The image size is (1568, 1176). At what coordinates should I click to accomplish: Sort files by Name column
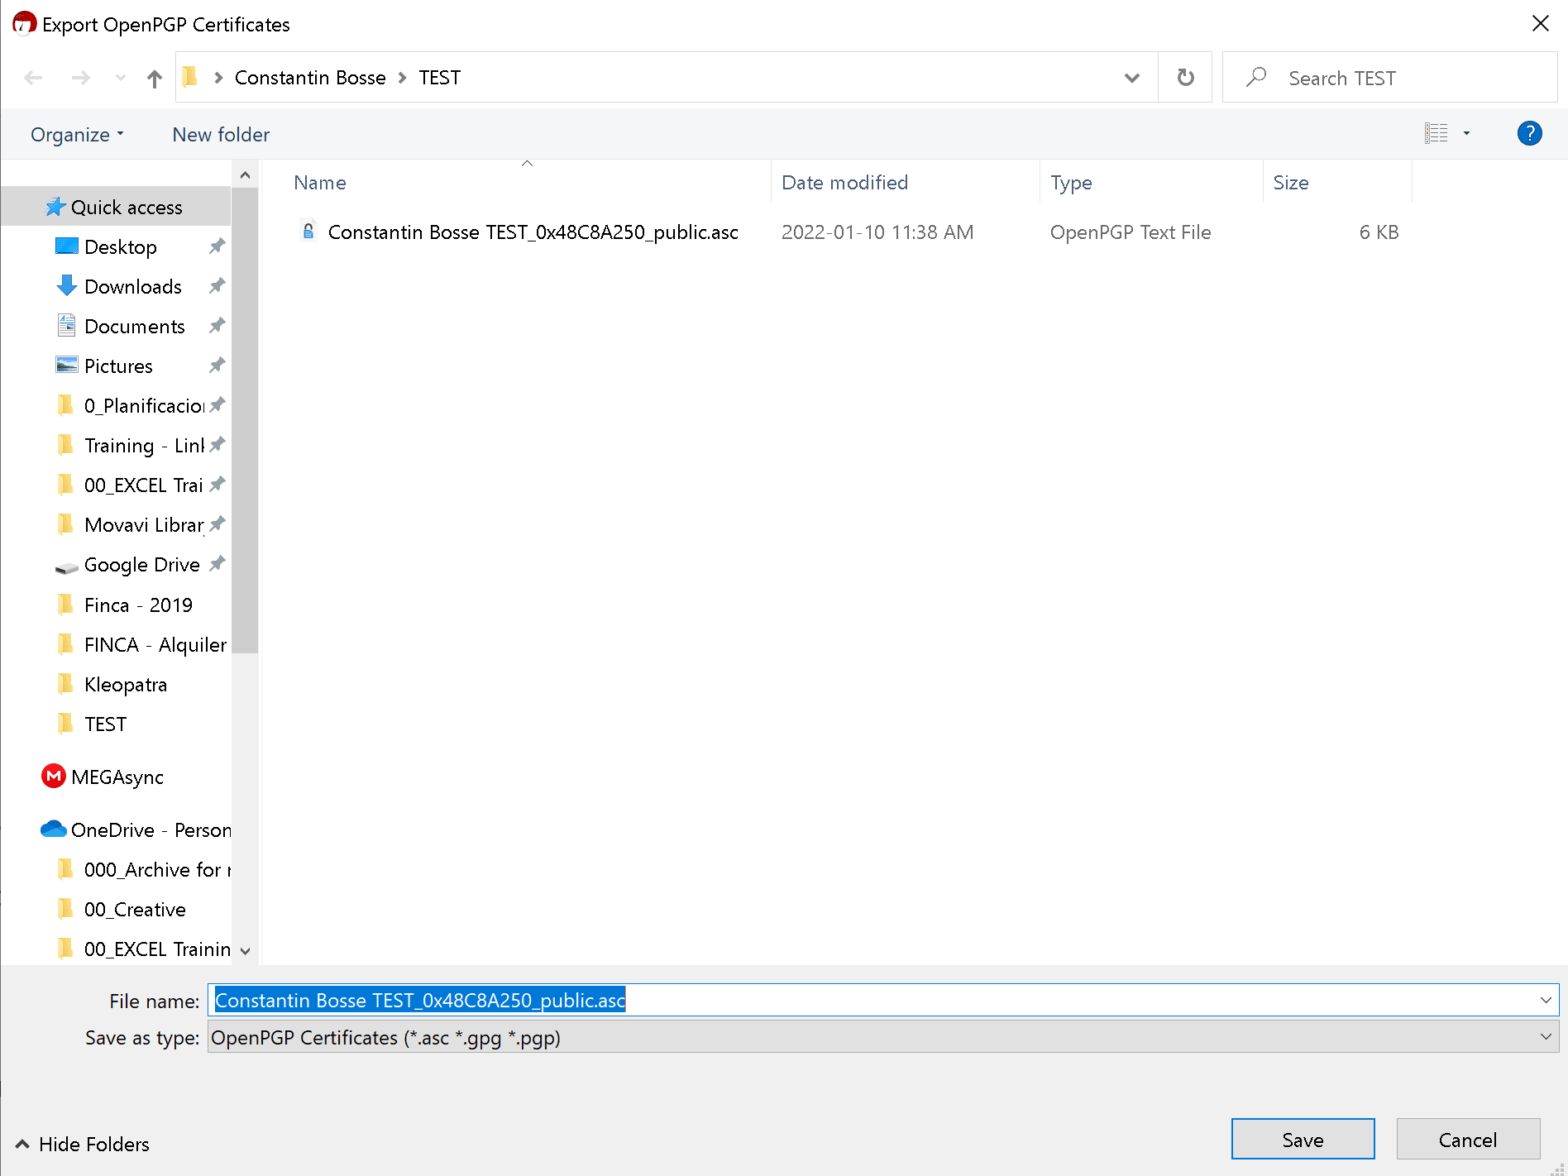[320, 182]
